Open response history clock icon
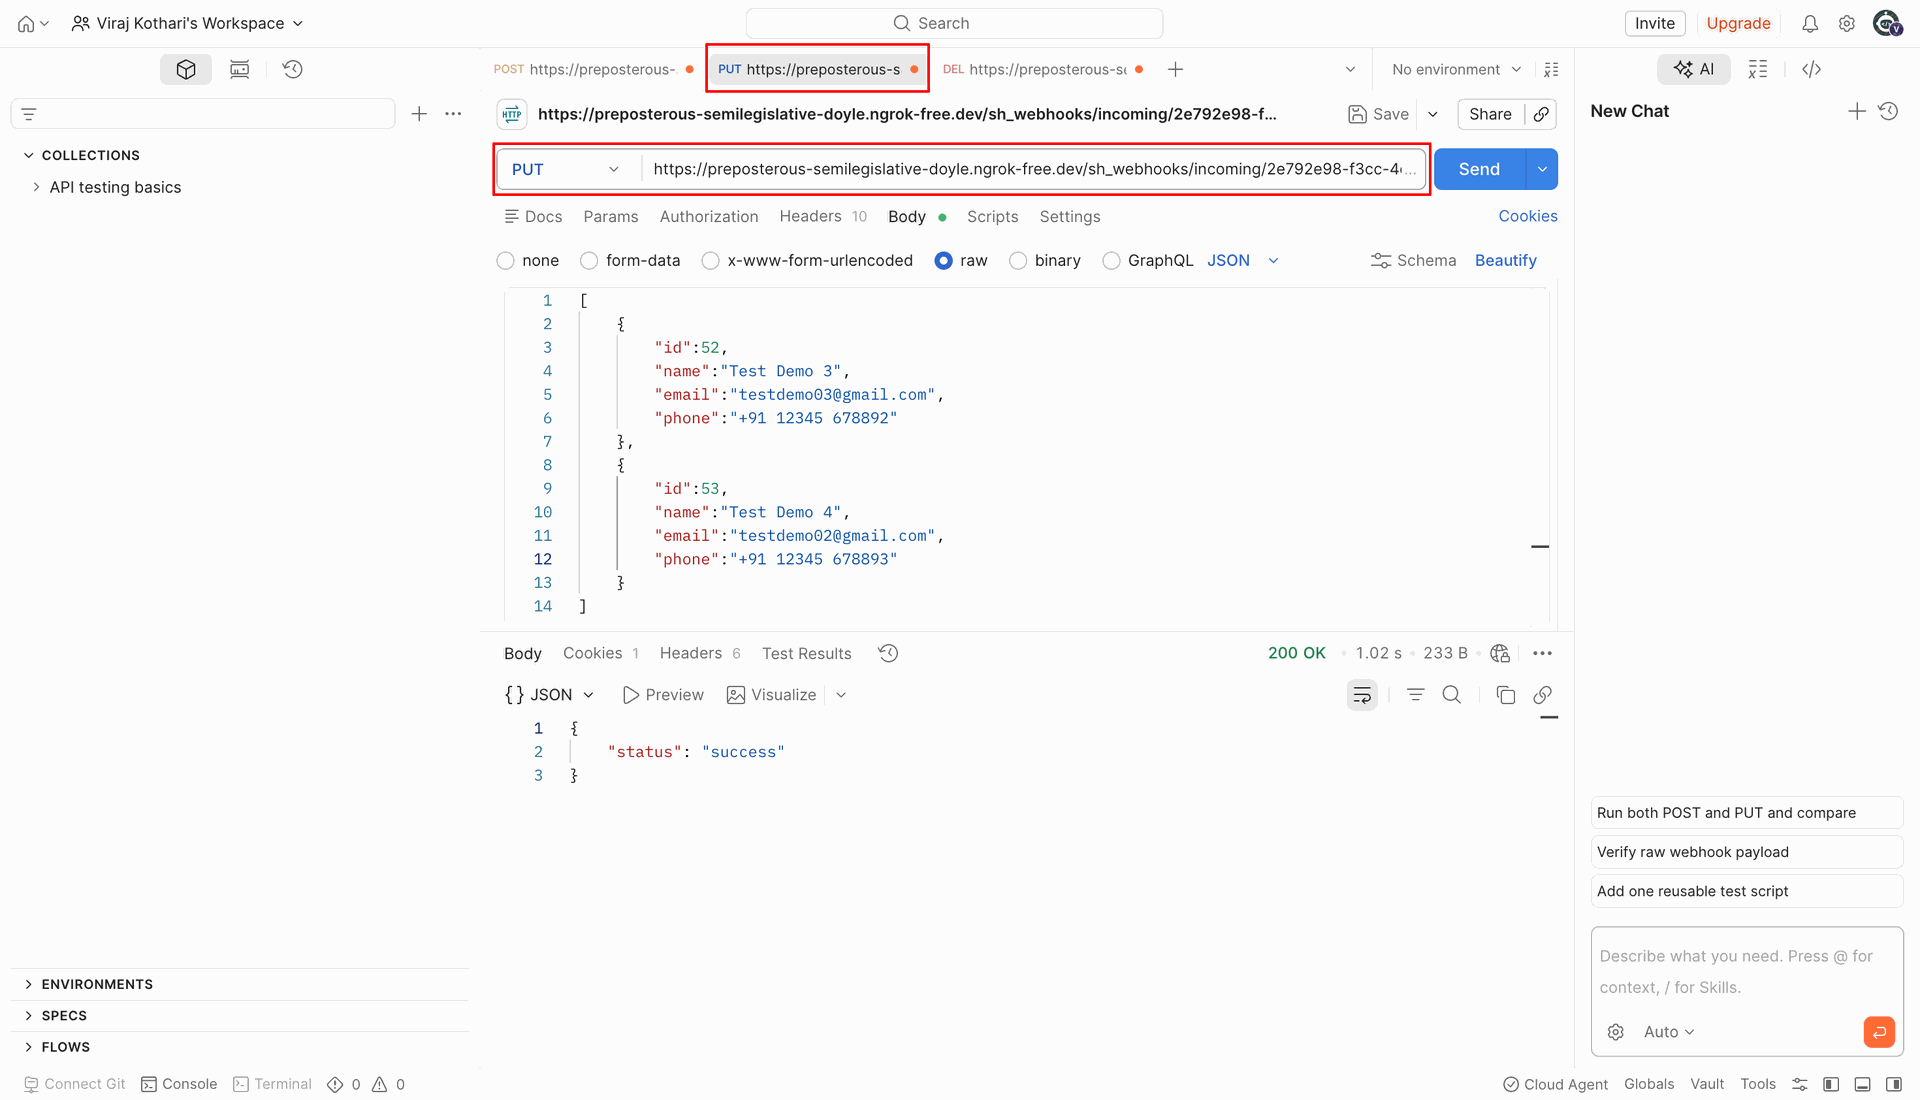 pos(888,653)
